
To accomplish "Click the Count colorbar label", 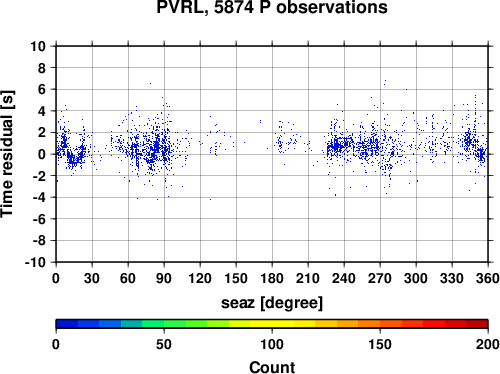I will [x=272, y=367].
